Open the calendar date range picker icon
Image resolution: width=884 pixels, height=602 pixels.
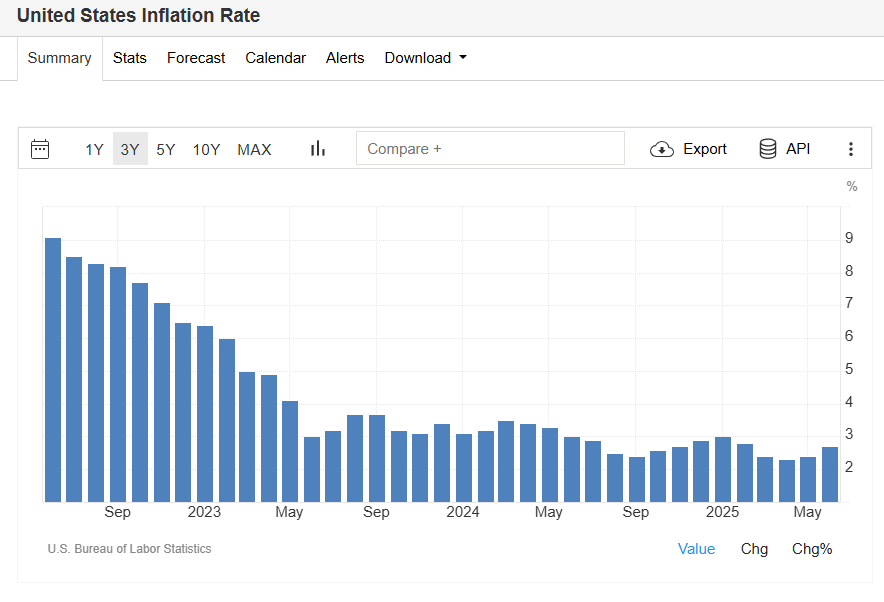(x=40, y=149)
